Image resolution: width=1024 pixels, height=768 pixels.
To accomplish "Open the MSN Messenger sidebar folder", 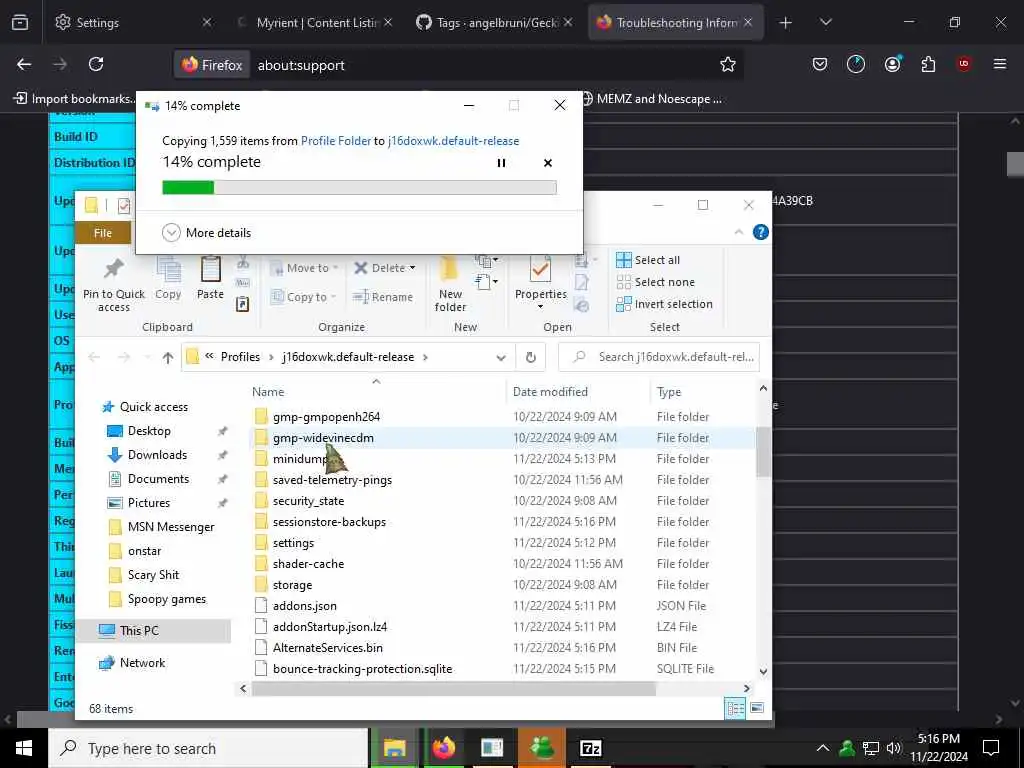I will [x=170, y=527].
